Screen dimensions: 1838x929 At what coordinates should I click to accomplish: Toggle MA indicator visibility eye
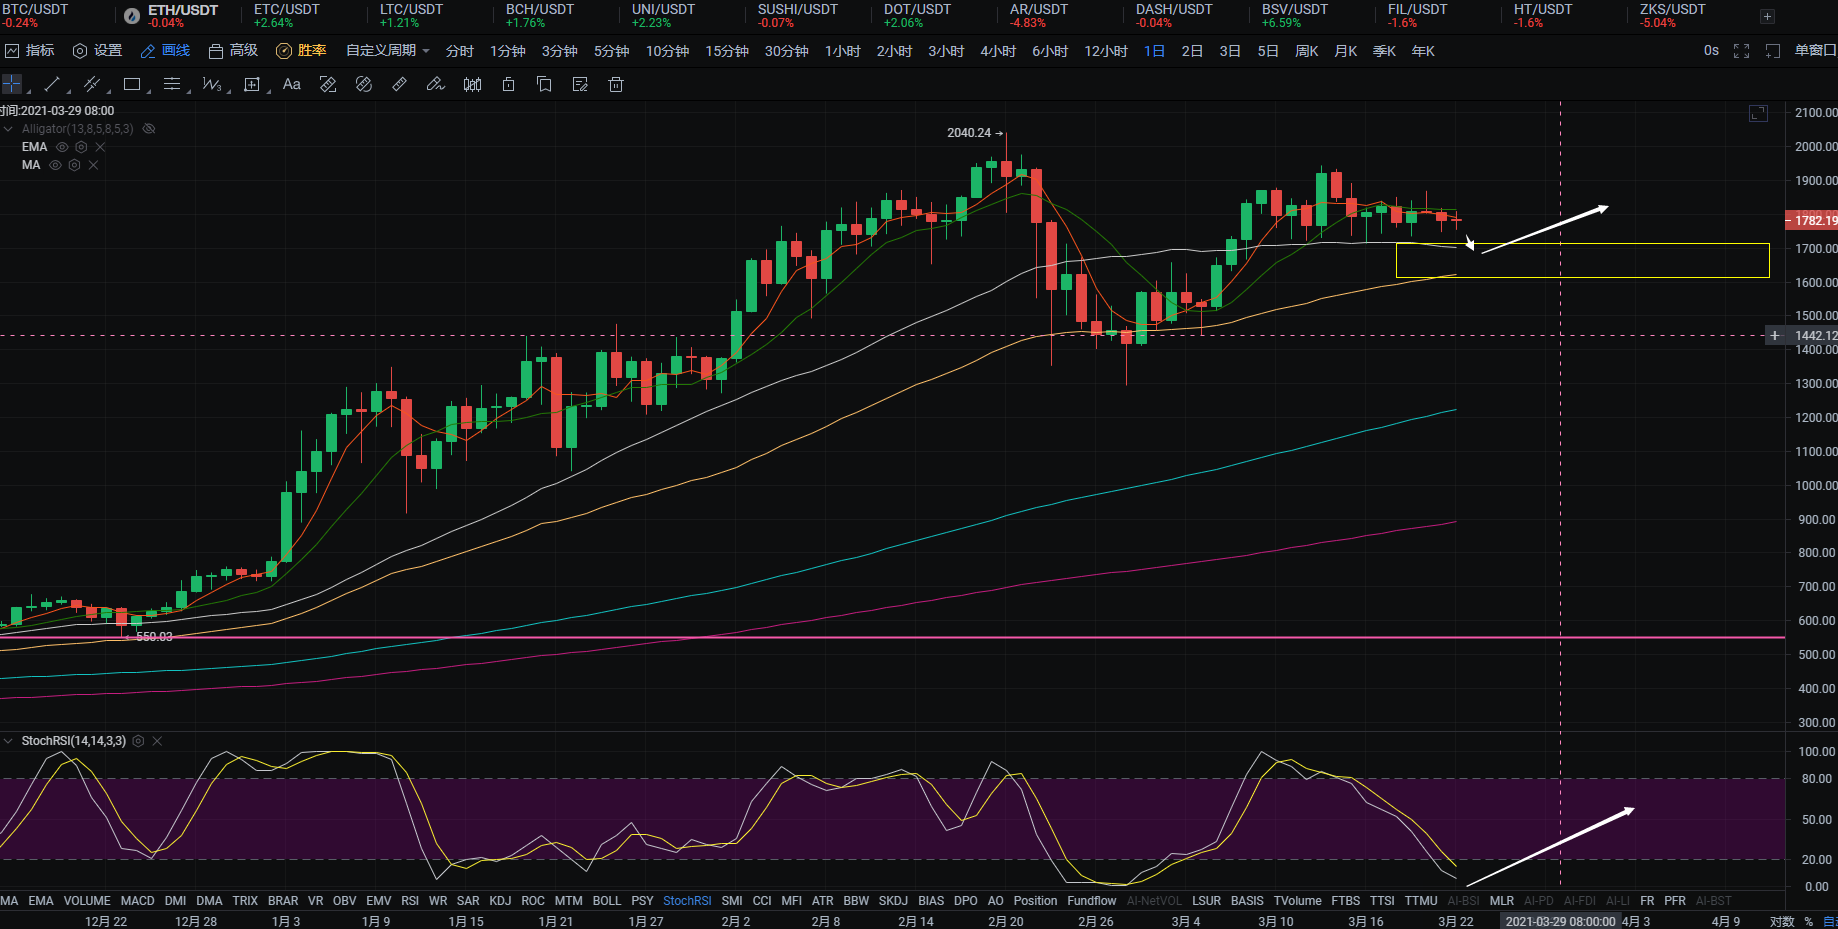click(55, 165)
